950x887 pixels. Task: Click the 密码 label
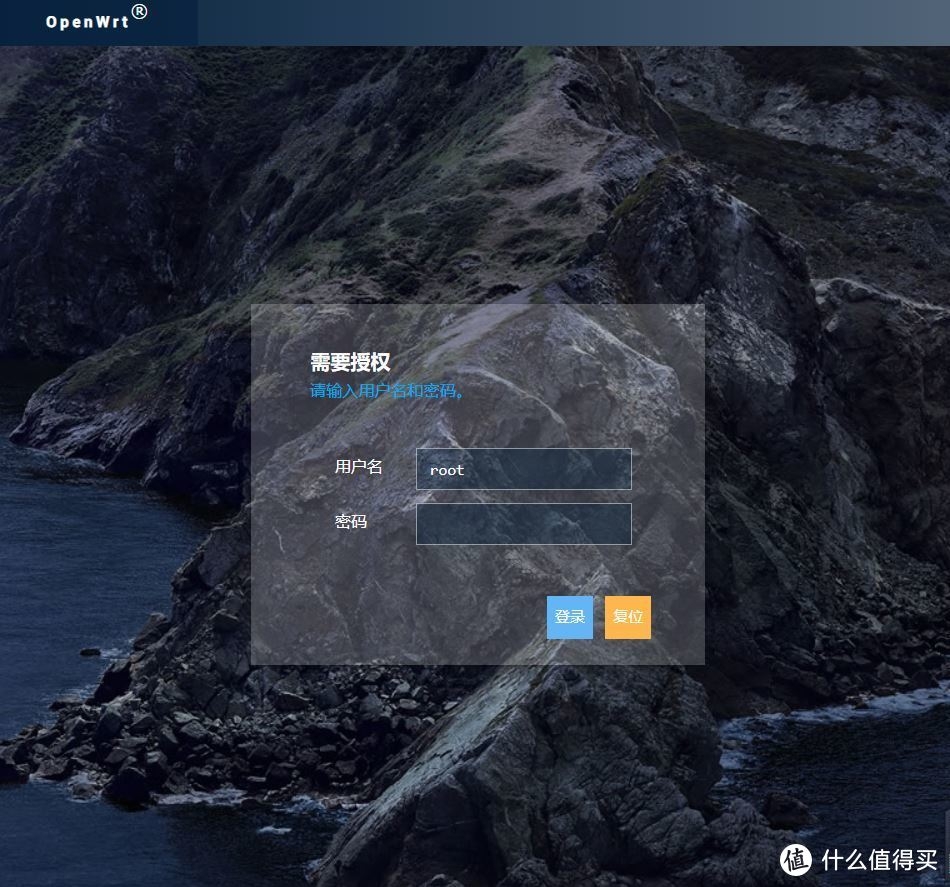coord(351,522)
